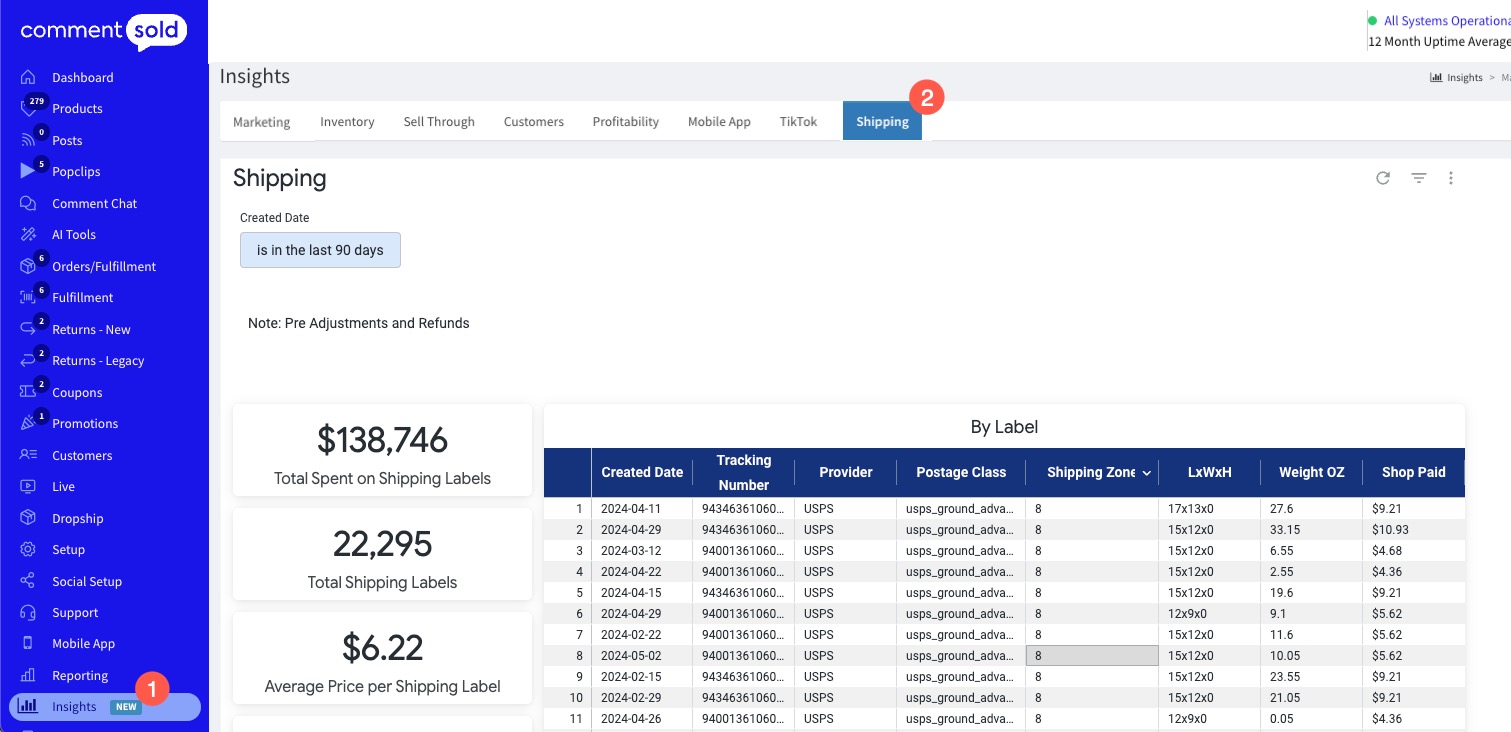Sort by the Created Date column header
Screen dimensions: 1511x732
[x=642, y=472]
